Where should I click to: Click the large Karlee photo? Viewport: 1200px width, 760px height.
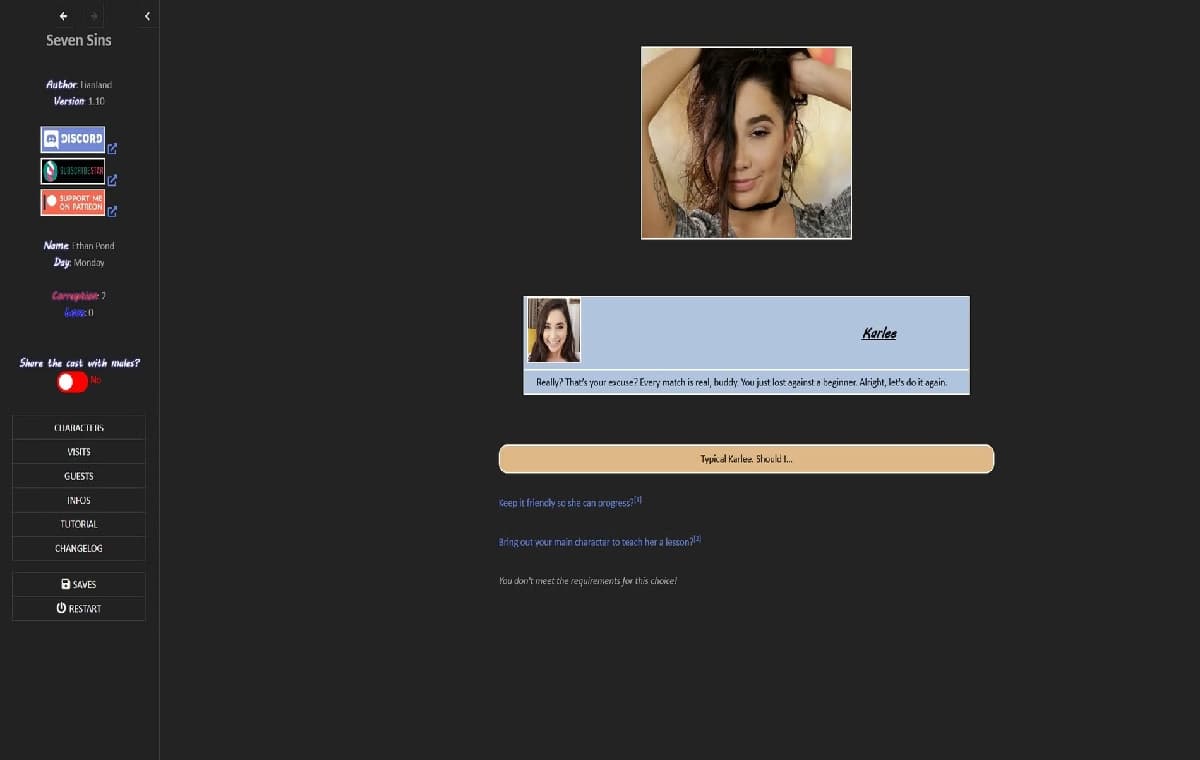click(x=746, y=143)
